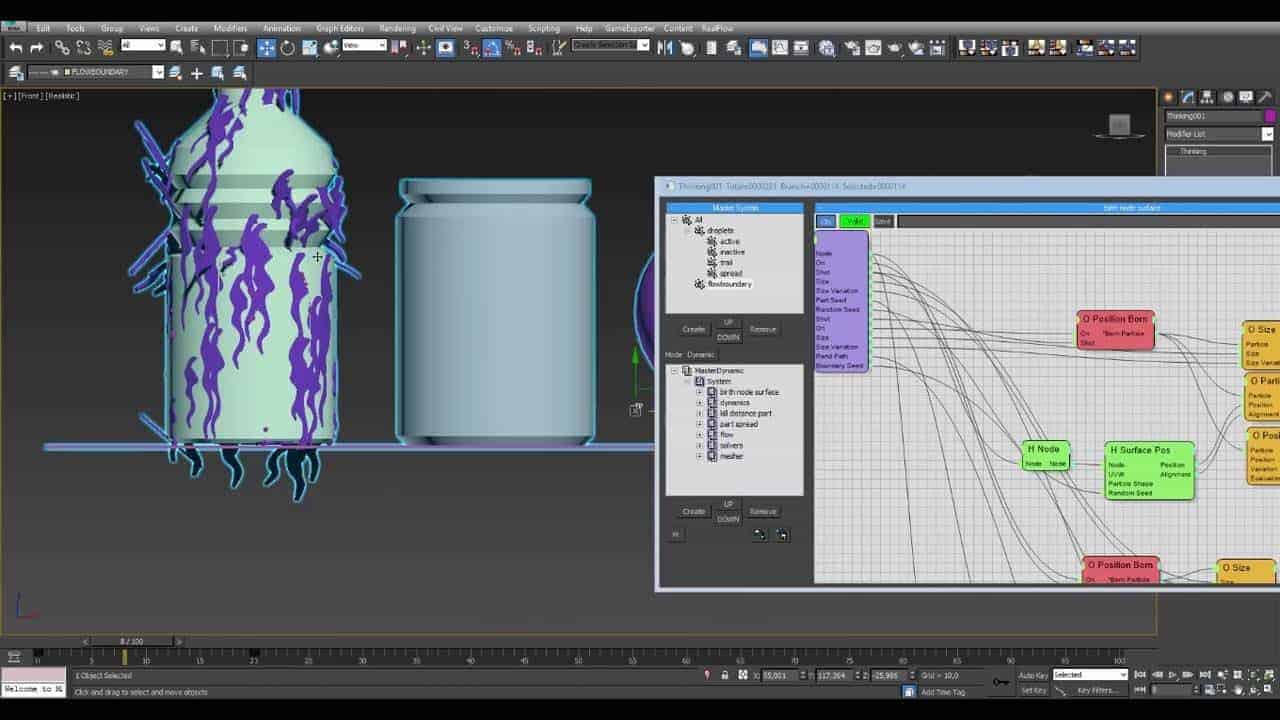
Task: Select the Rotate transform tool
Action: point(288,47)
